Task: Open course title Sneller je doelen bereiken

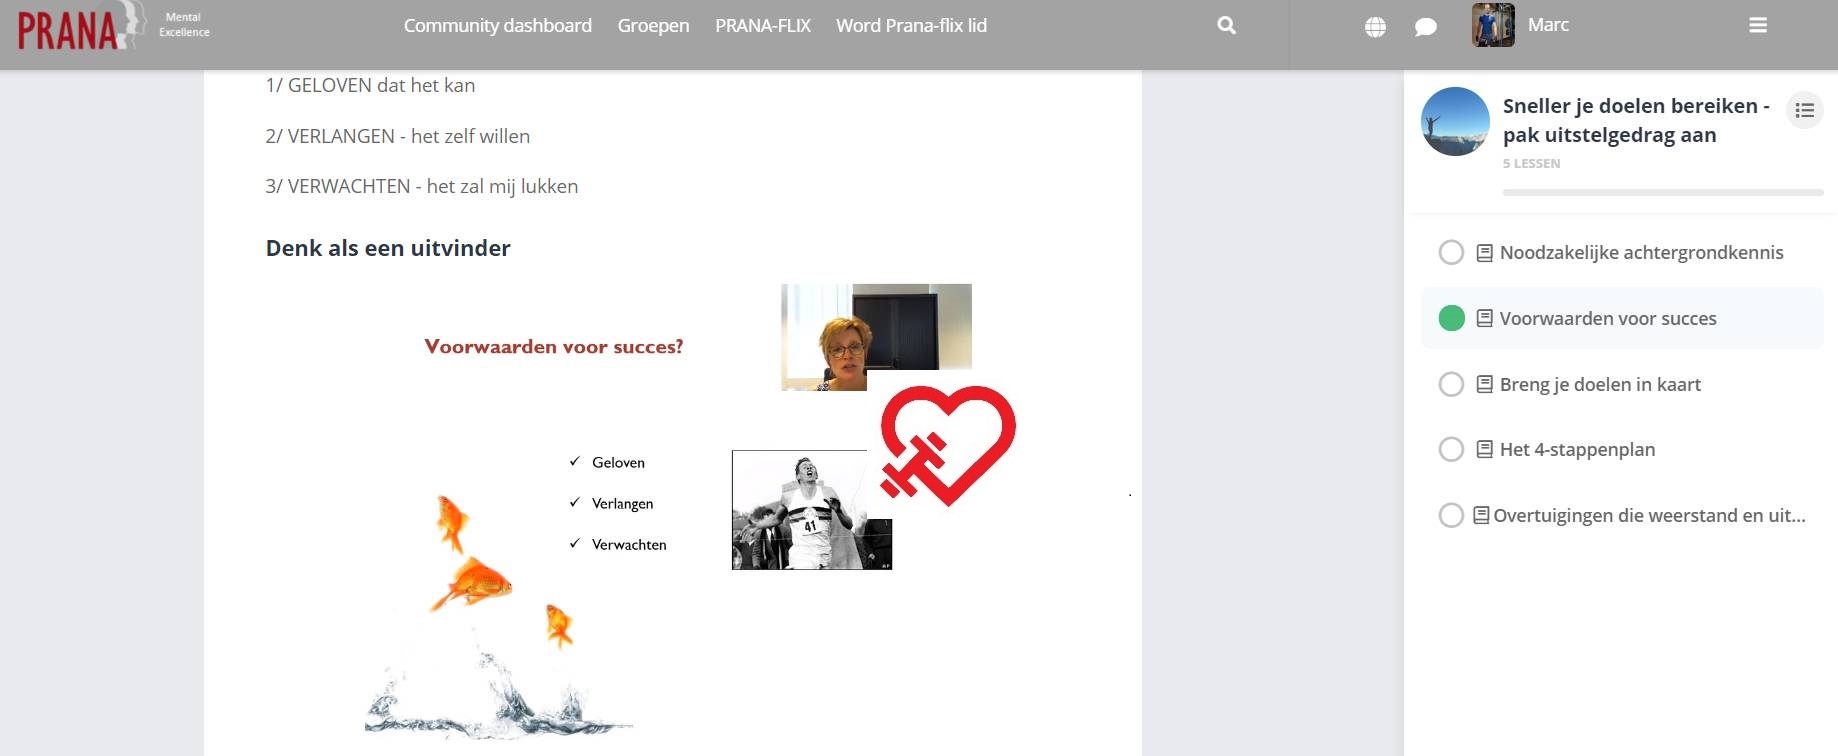Action: [1635, 120]
